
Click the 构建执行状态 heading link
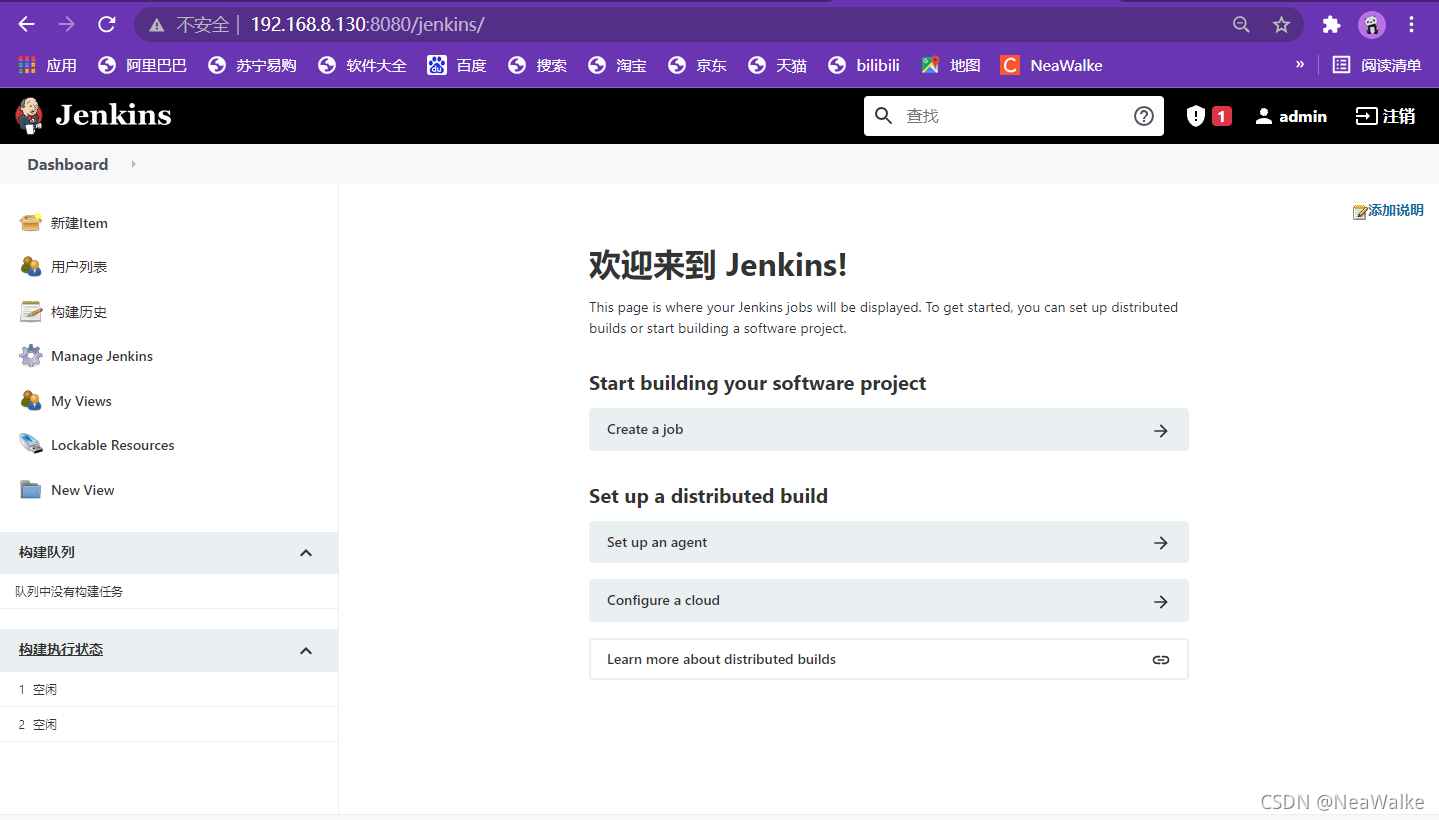coord(61,650)
